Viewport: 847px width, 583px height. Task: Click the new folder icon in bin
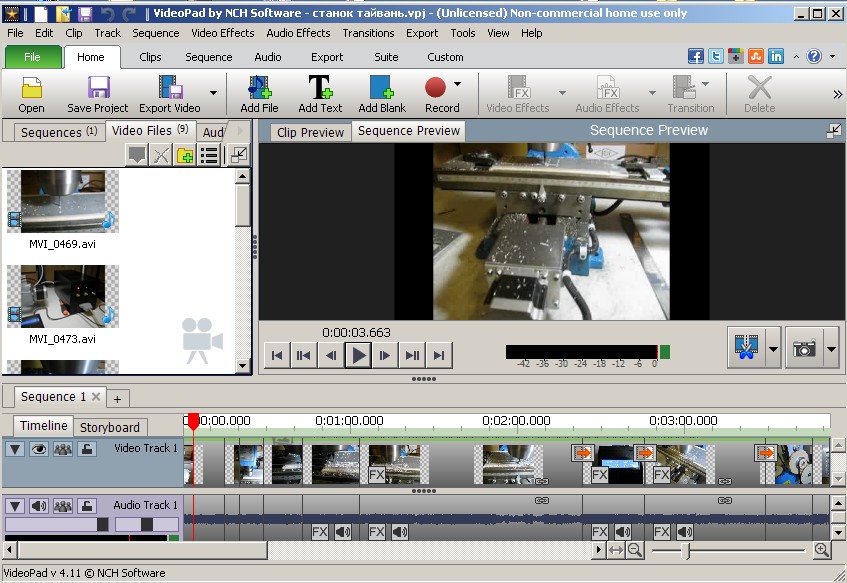pyautogui.click(x=185, y=156)
